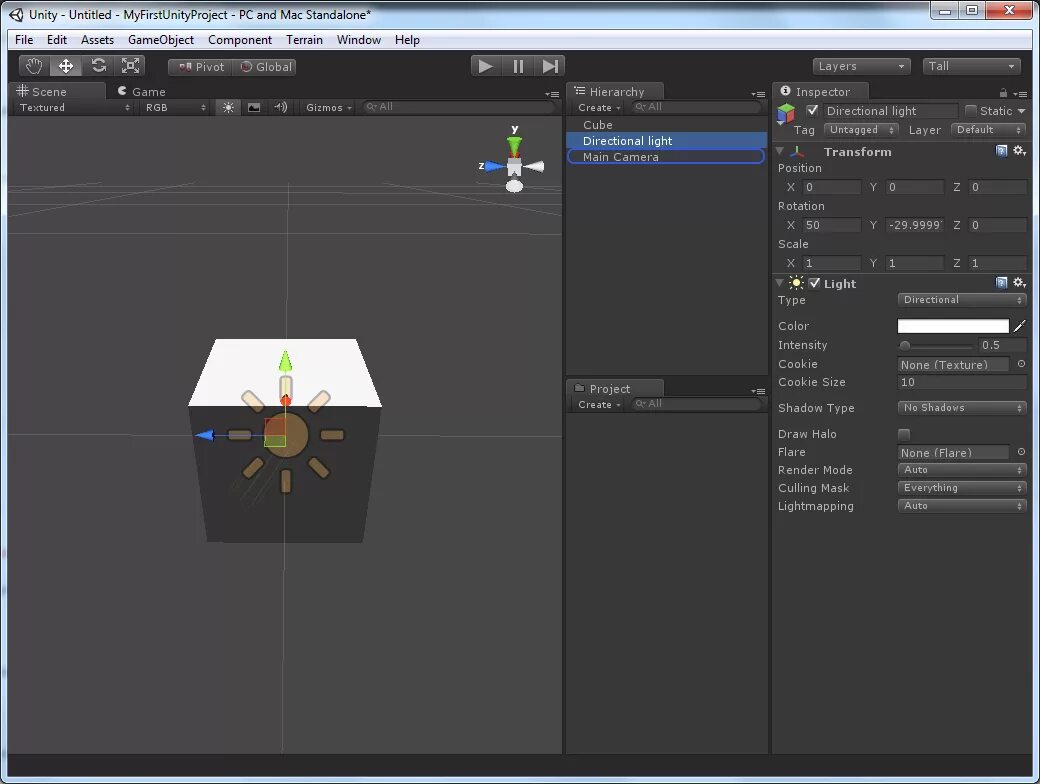Click the scene orientation gizmo Z axis
1040x784 pixels.
pyautogui.click(x=494, y=166)
